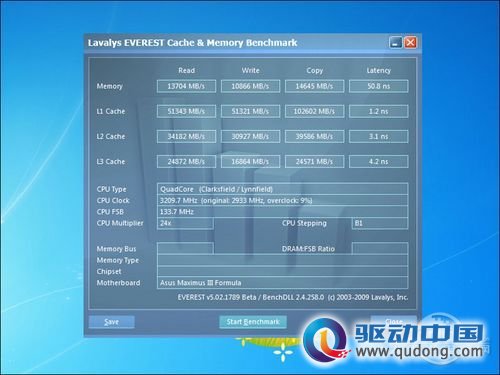This screenshot has width=500, height=375.
Task: Select L2 Cache copy value 39586 MB/s
Action: click(314, 136)
